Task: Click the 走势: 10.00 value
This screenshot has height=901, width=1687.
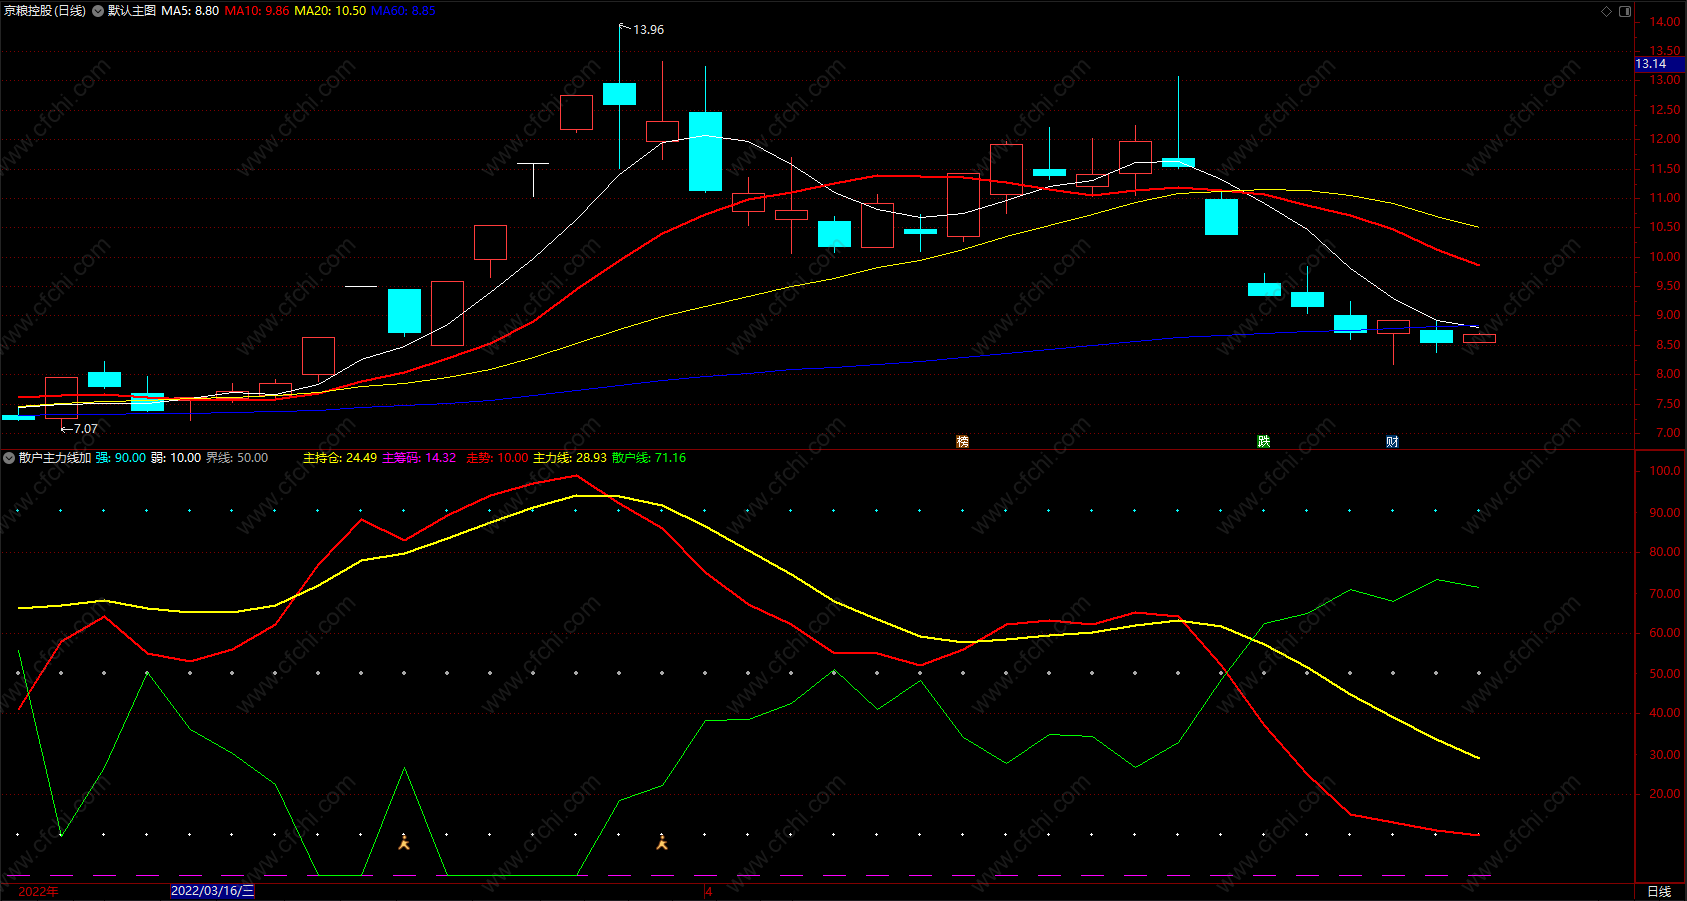Action: 497,458
